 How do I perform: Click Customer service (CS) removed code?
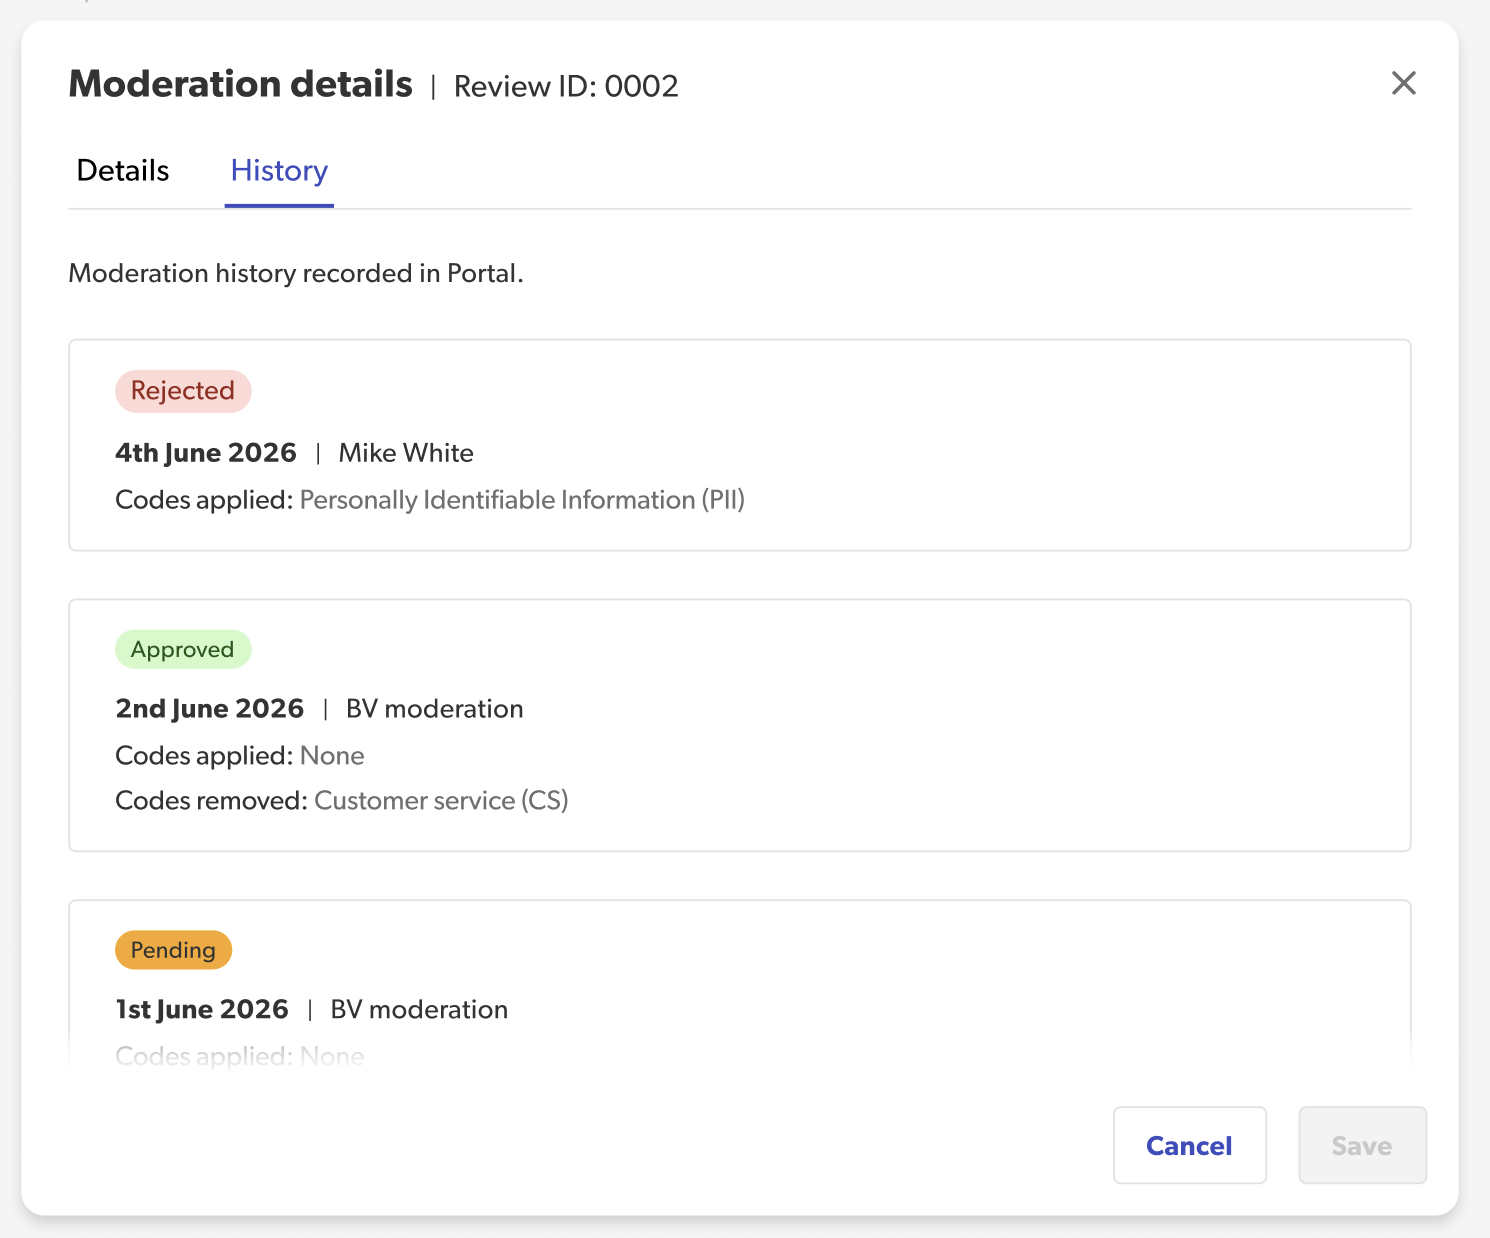(441, 801)
